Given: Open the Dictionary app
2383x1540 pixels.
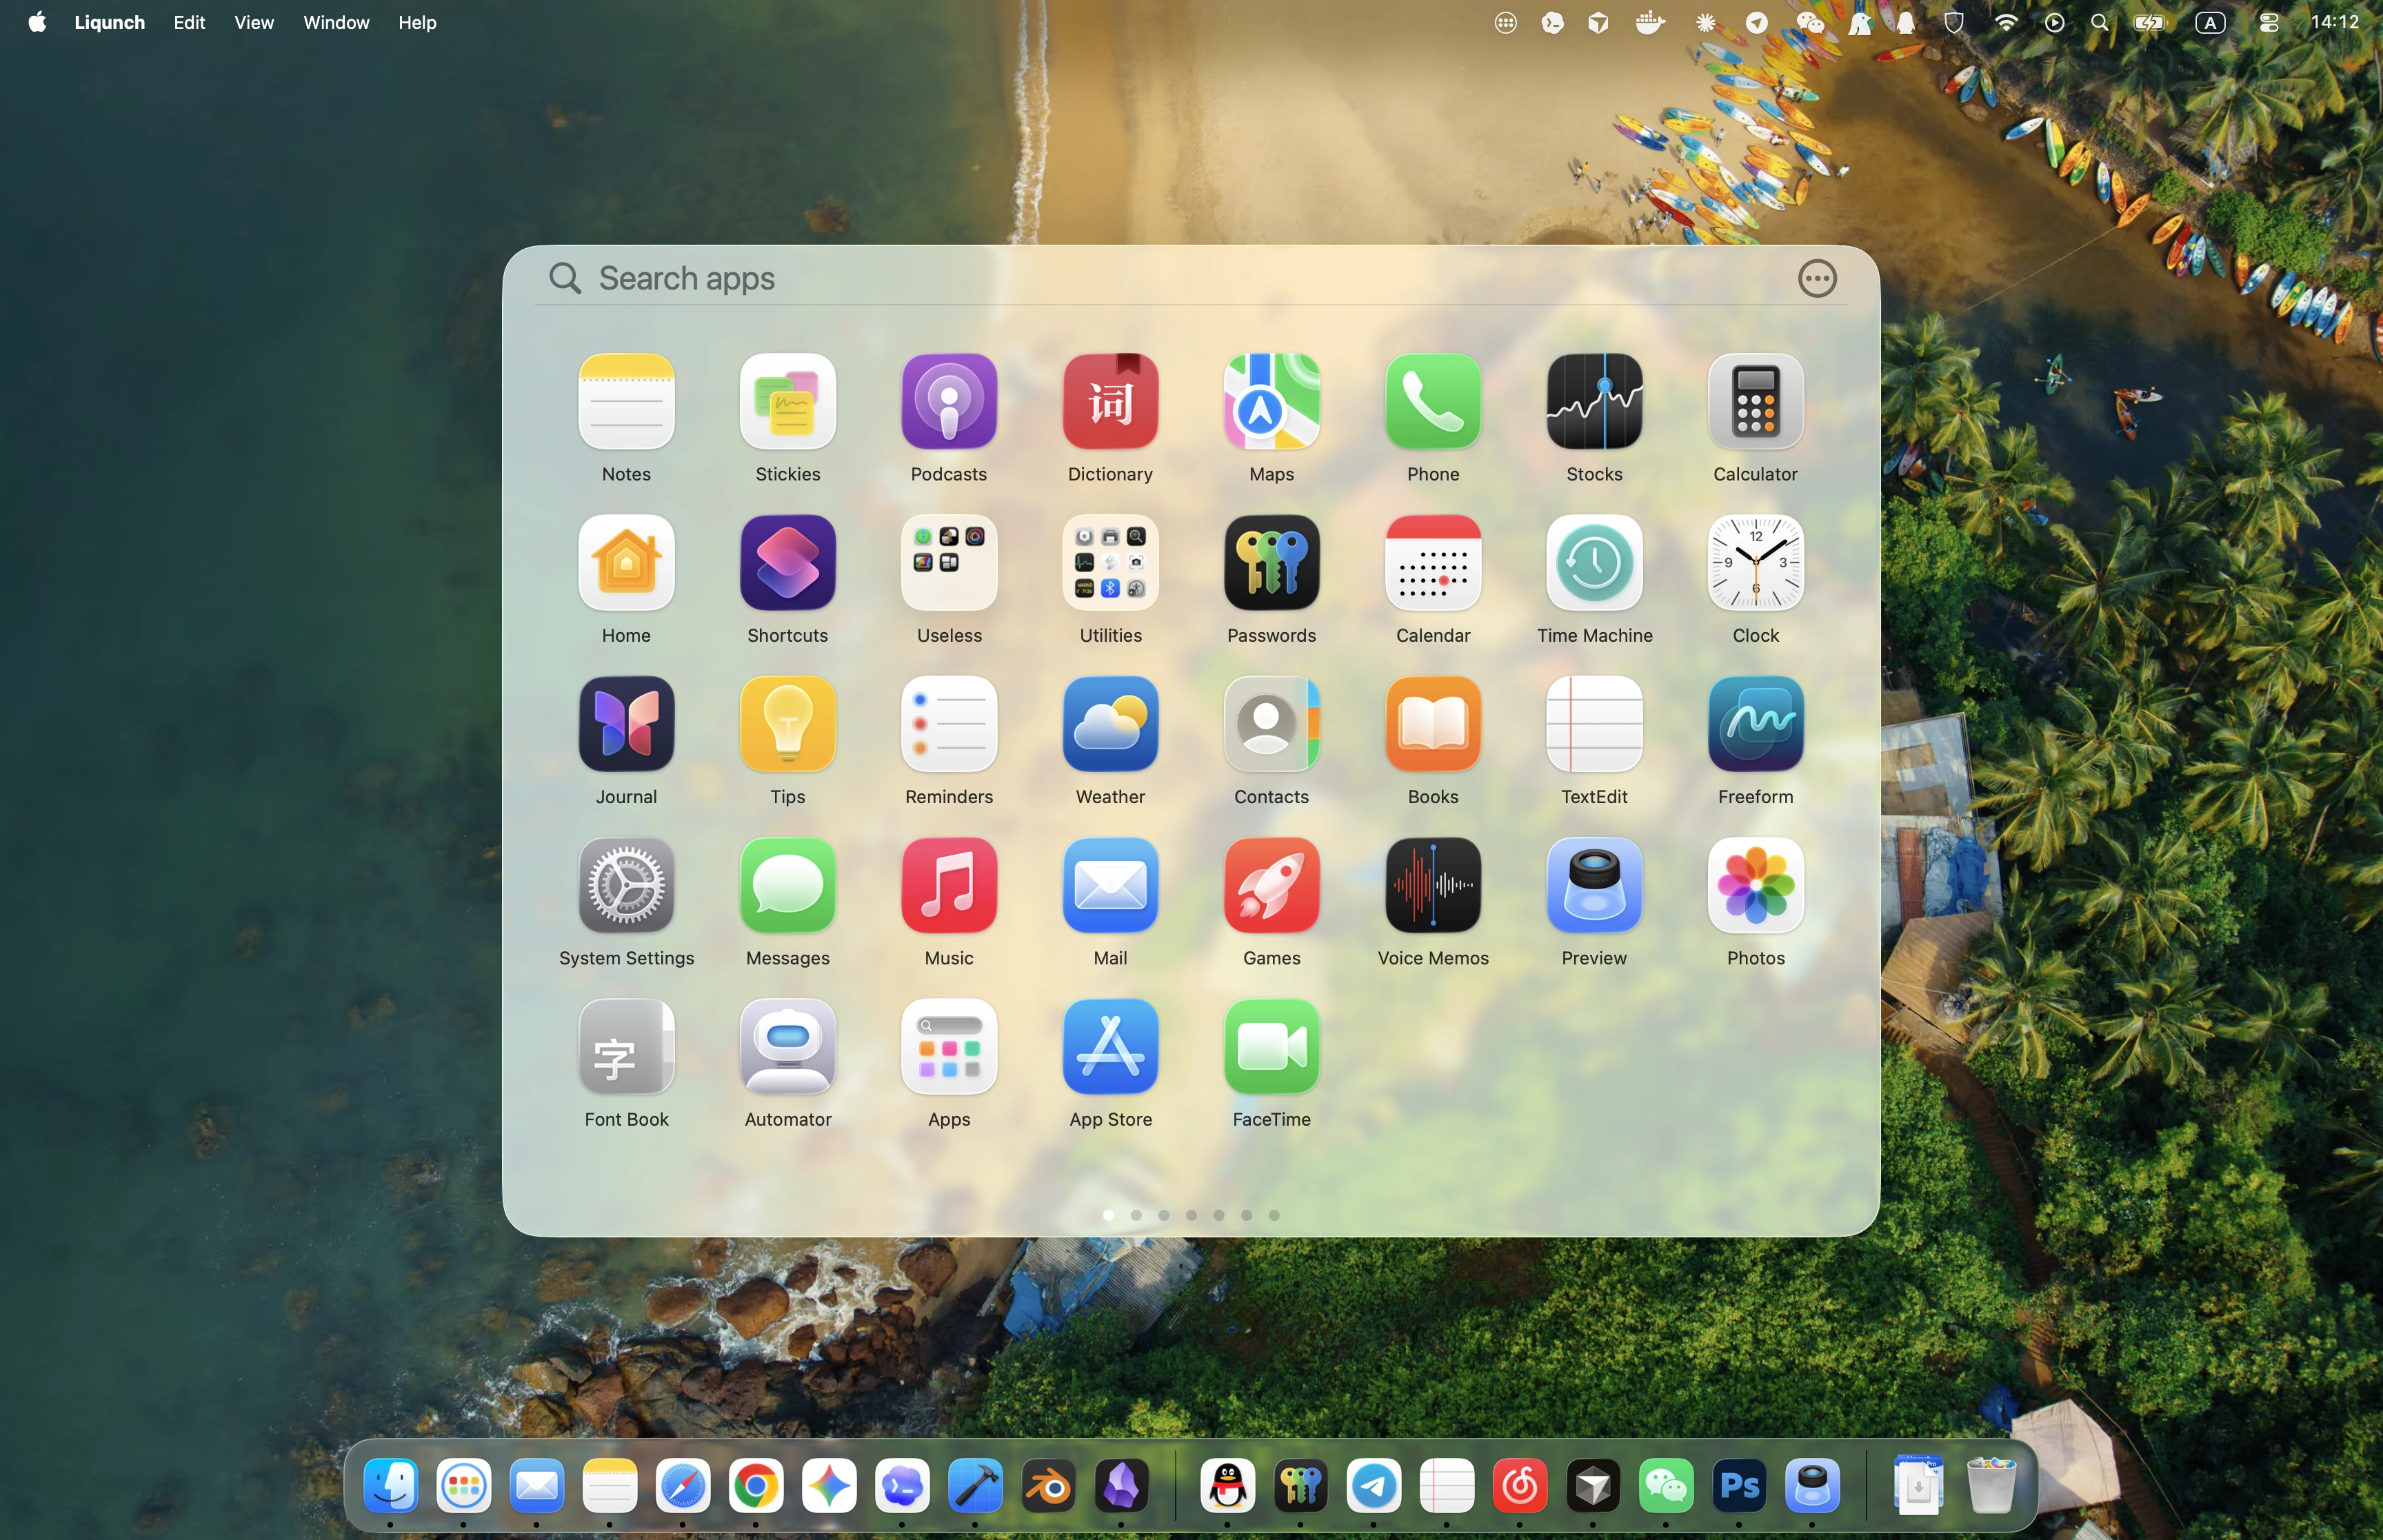Looking at the screenshot, I should (1110, 402).
